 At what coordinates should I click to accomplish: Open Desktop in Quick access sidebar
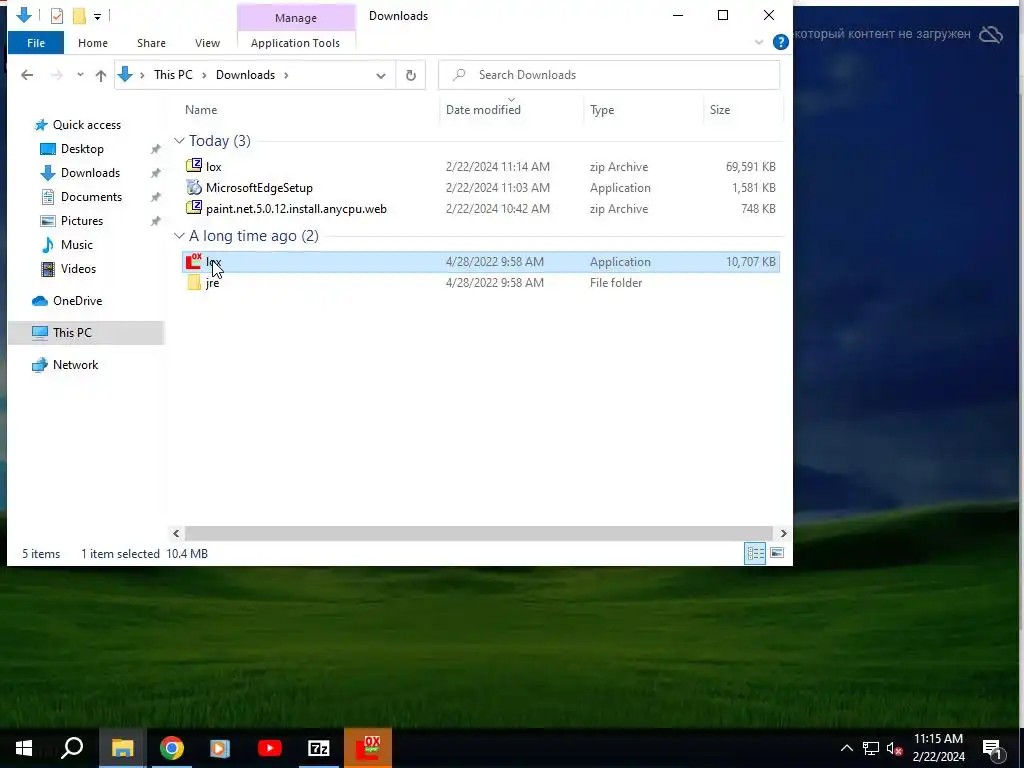click(82, 149)
